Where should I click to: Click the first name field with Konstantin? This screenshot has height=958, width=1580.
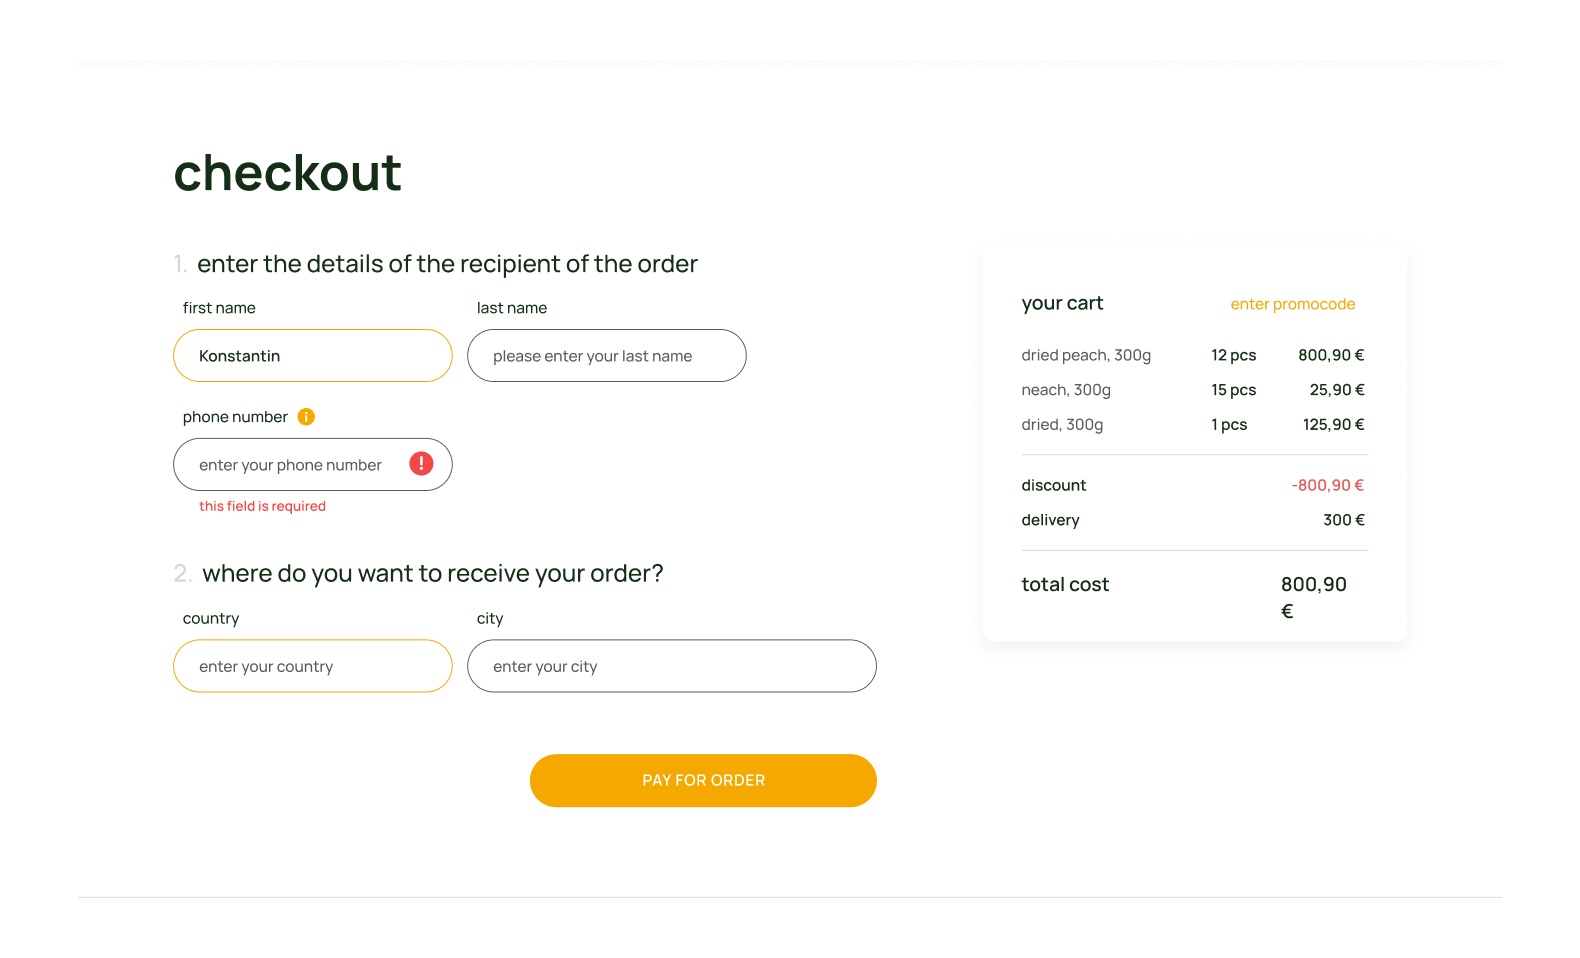pyautogui.click(x=313, y=356)
